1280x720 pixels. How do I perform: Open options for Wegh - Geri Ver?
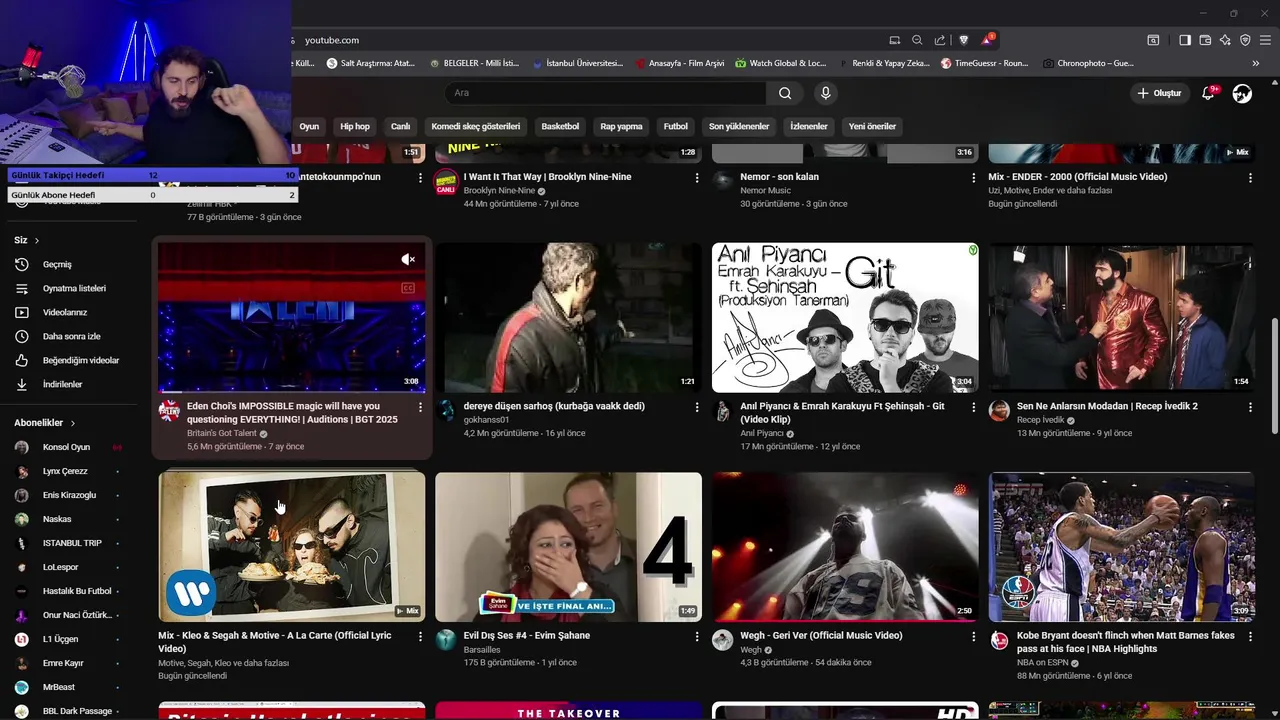(973, 636)
